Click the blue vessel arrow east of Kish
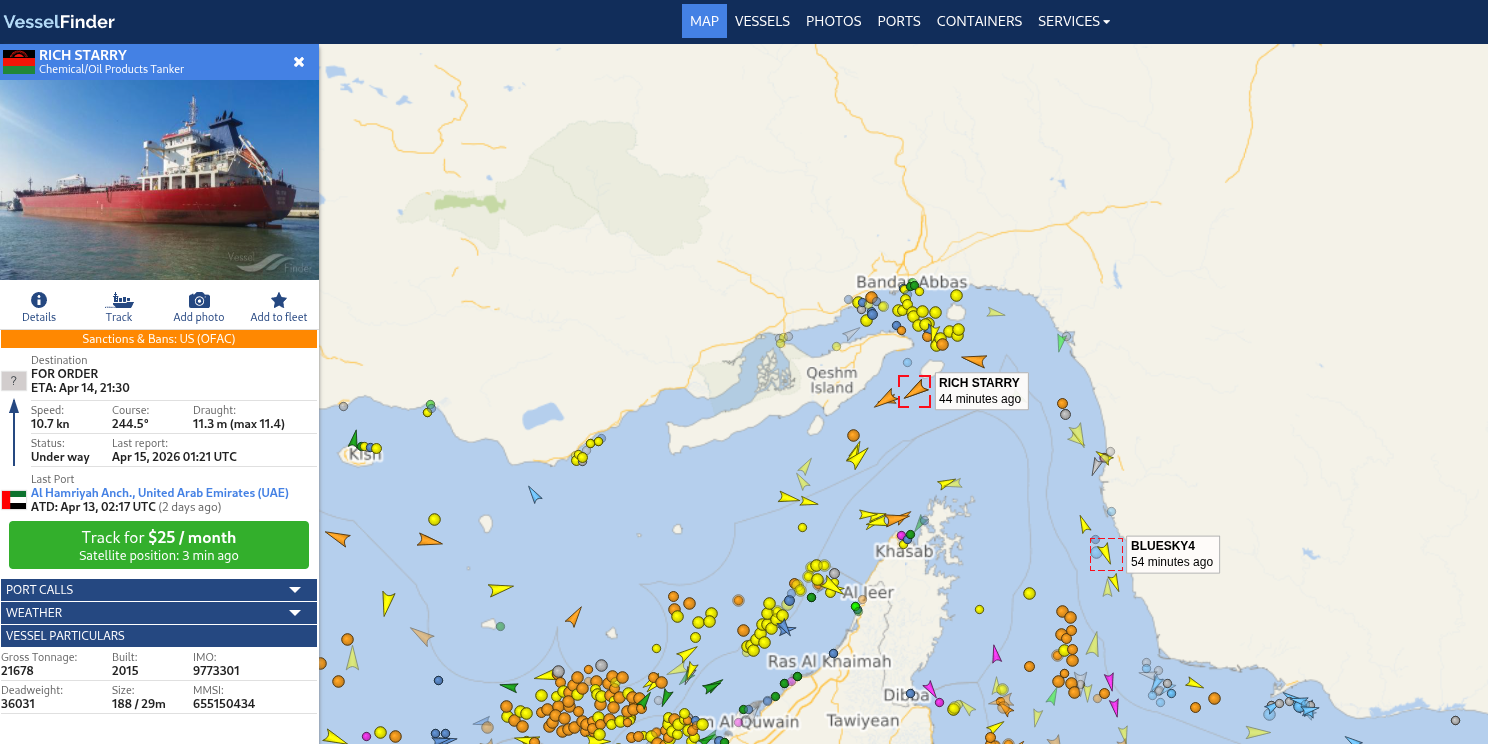The height and width of the screenshot is (744, 1488). (535, 494)
